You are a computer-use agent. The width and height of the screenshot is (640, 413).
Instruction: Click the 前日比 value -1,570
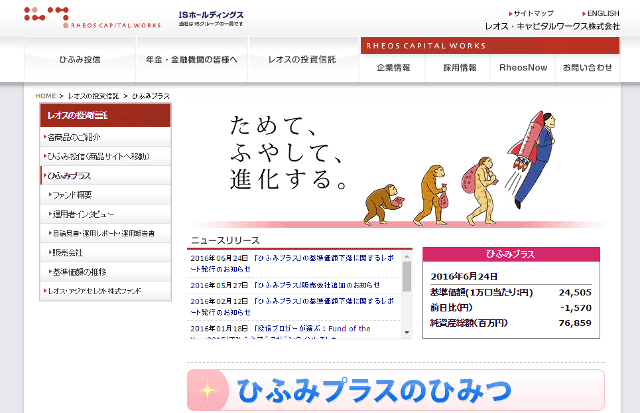[x=576, y=308]
